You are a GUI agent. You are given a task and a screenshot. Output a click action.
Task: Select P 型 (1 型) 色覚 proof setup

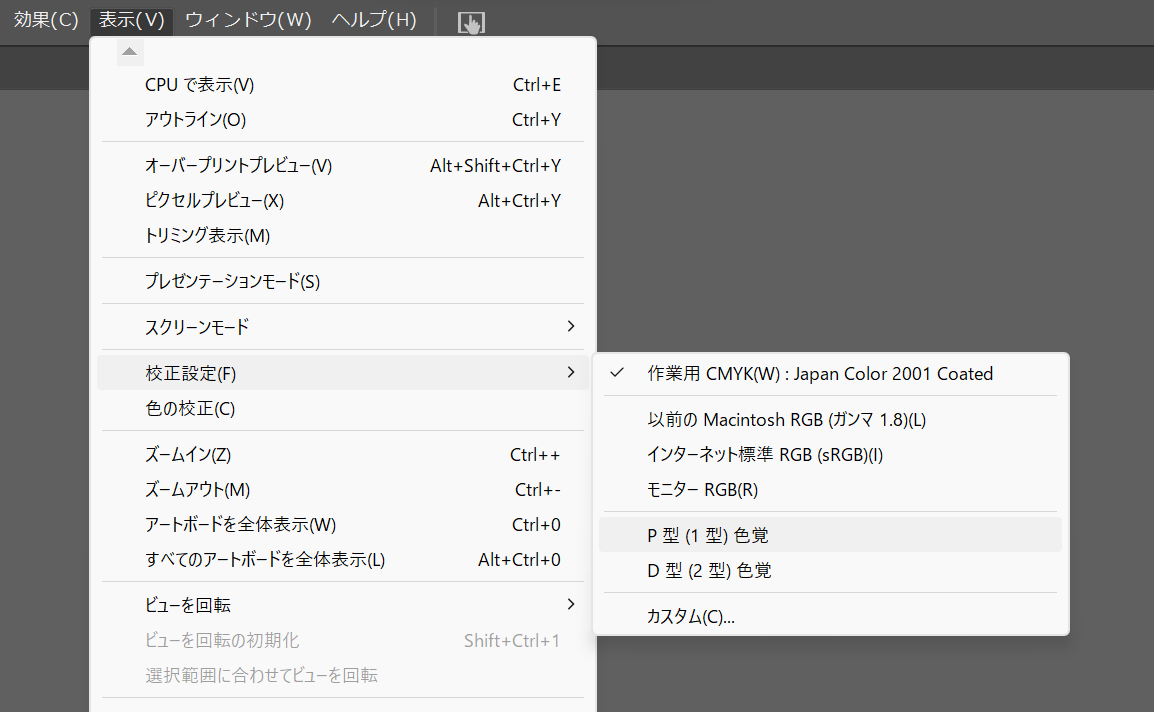click(708, 535)
